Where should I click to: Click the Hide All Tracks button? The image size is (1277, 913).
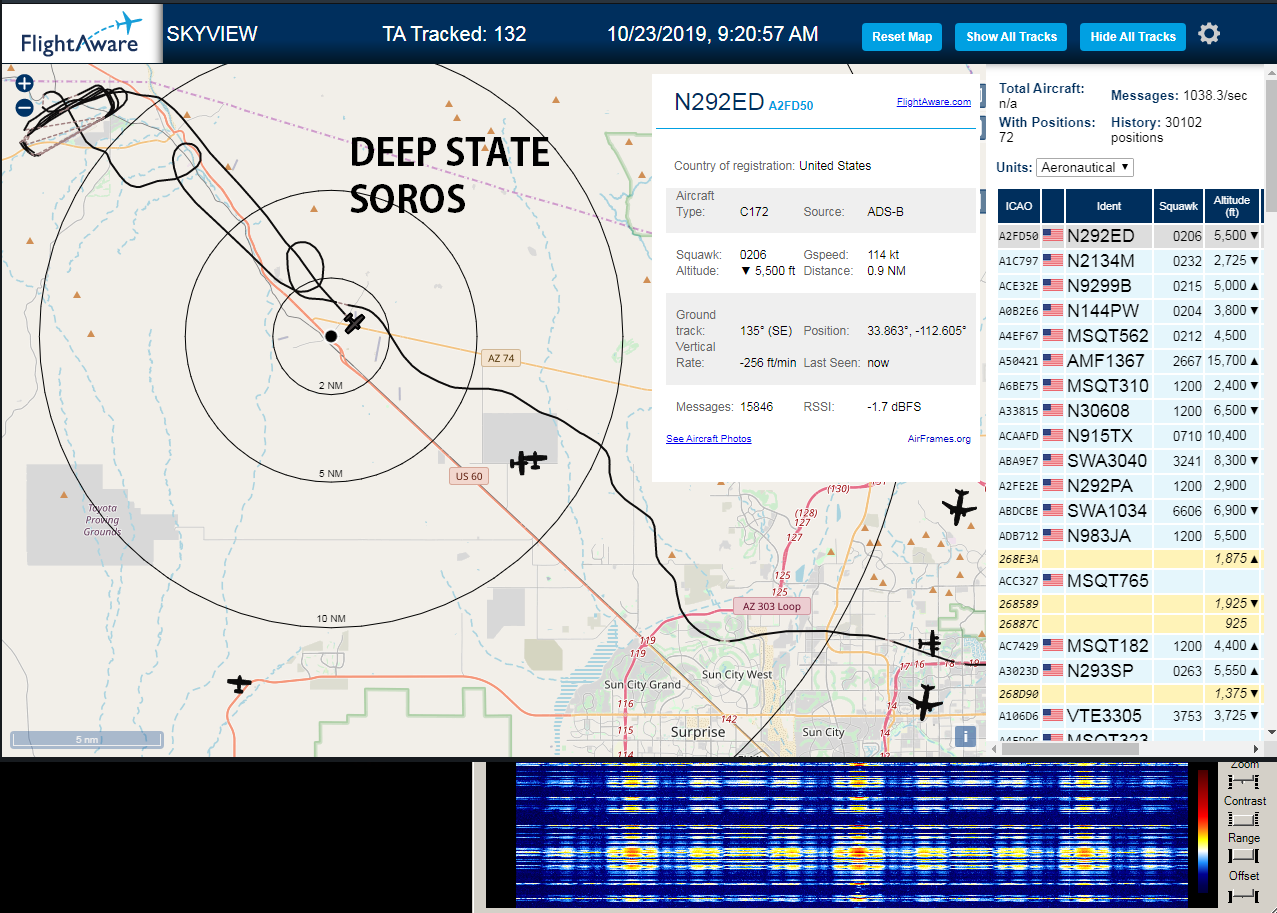coord(1133,37)
